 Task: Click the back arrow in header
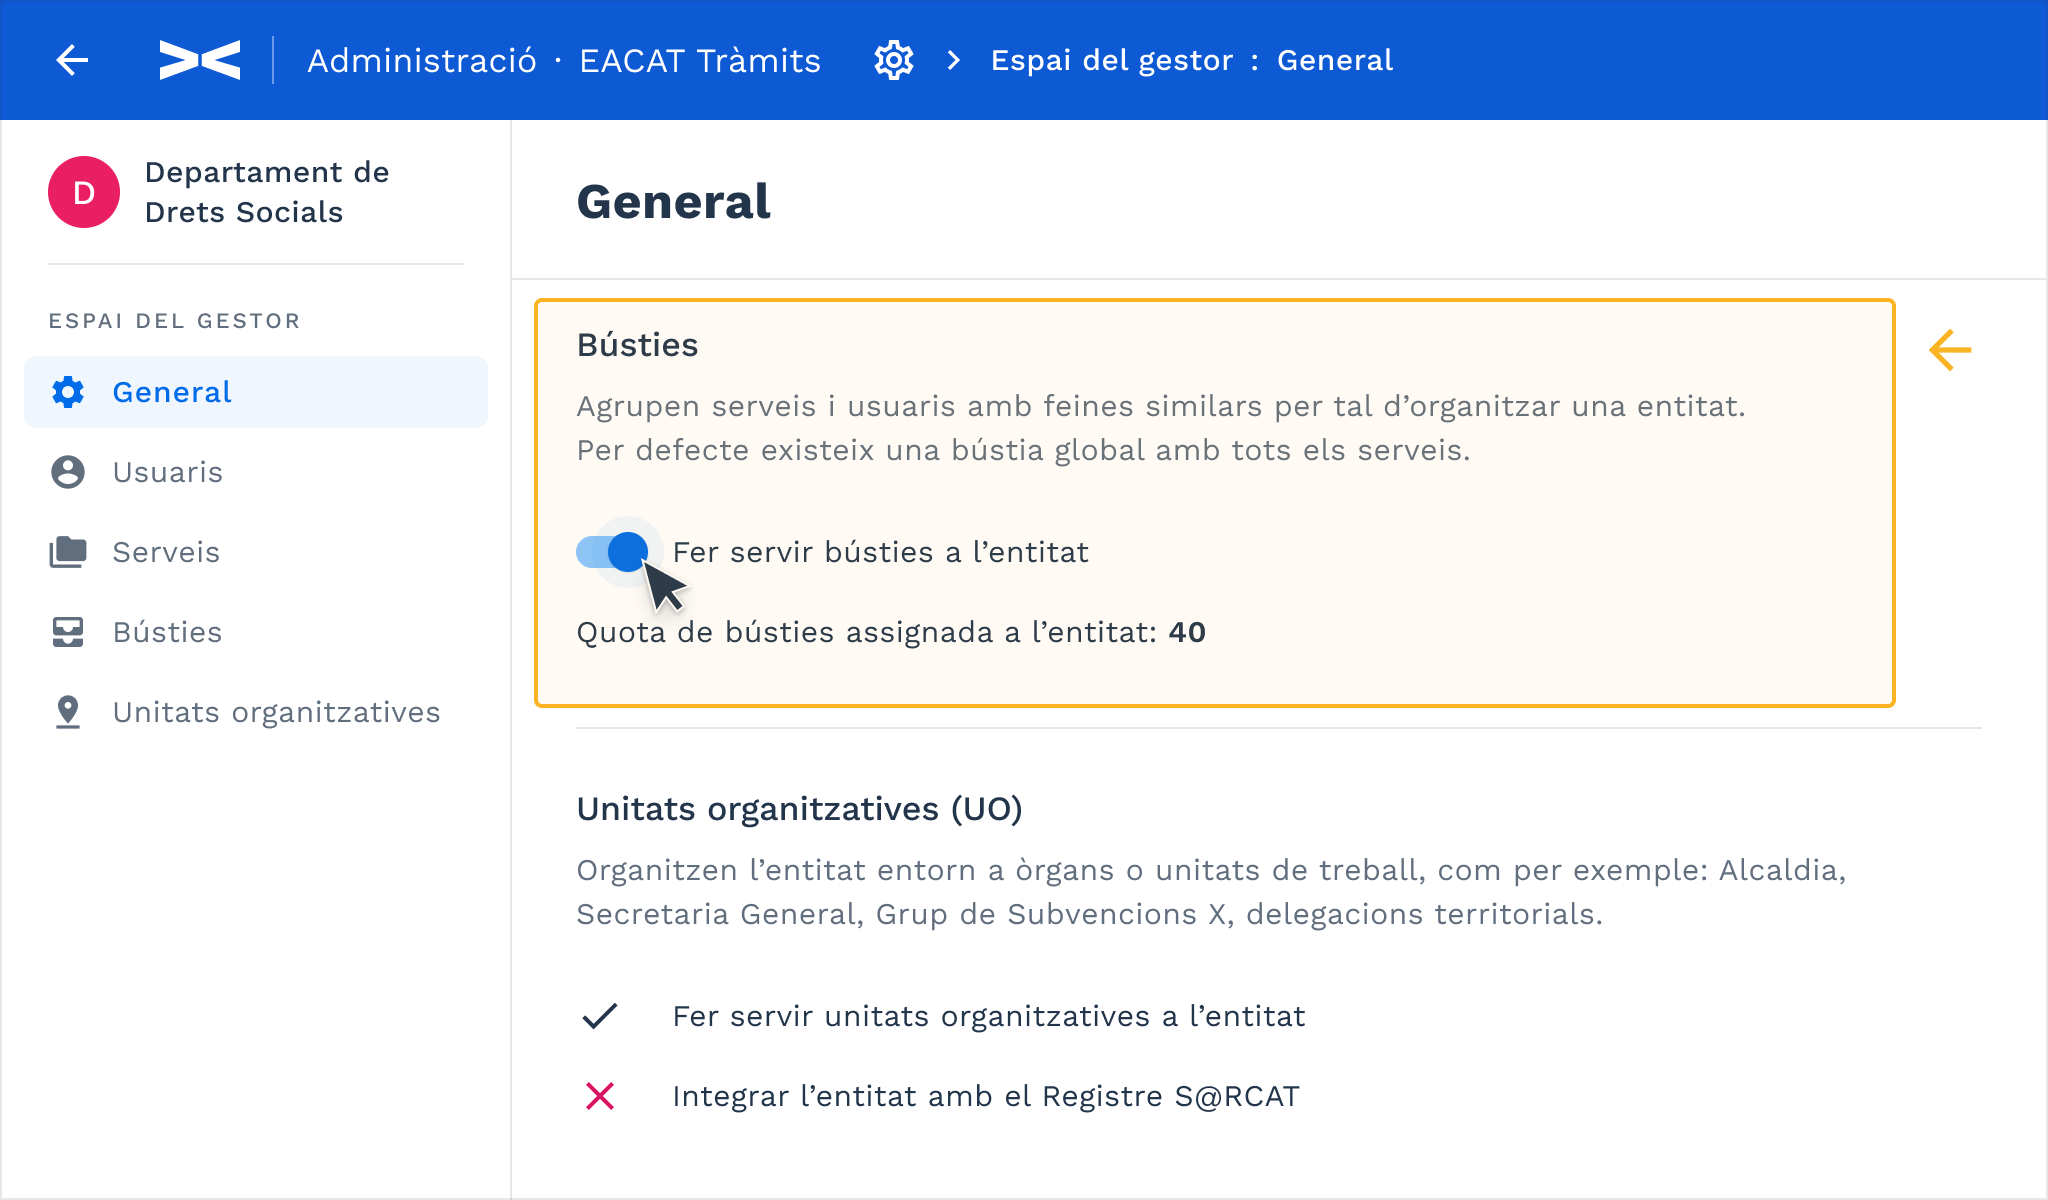click(x=72, y=60)
